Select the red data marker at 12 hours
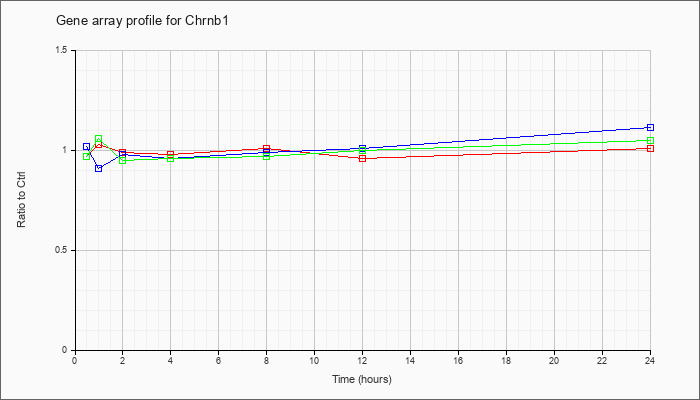Screen dimensions: 700x400 tap(362, 158)
